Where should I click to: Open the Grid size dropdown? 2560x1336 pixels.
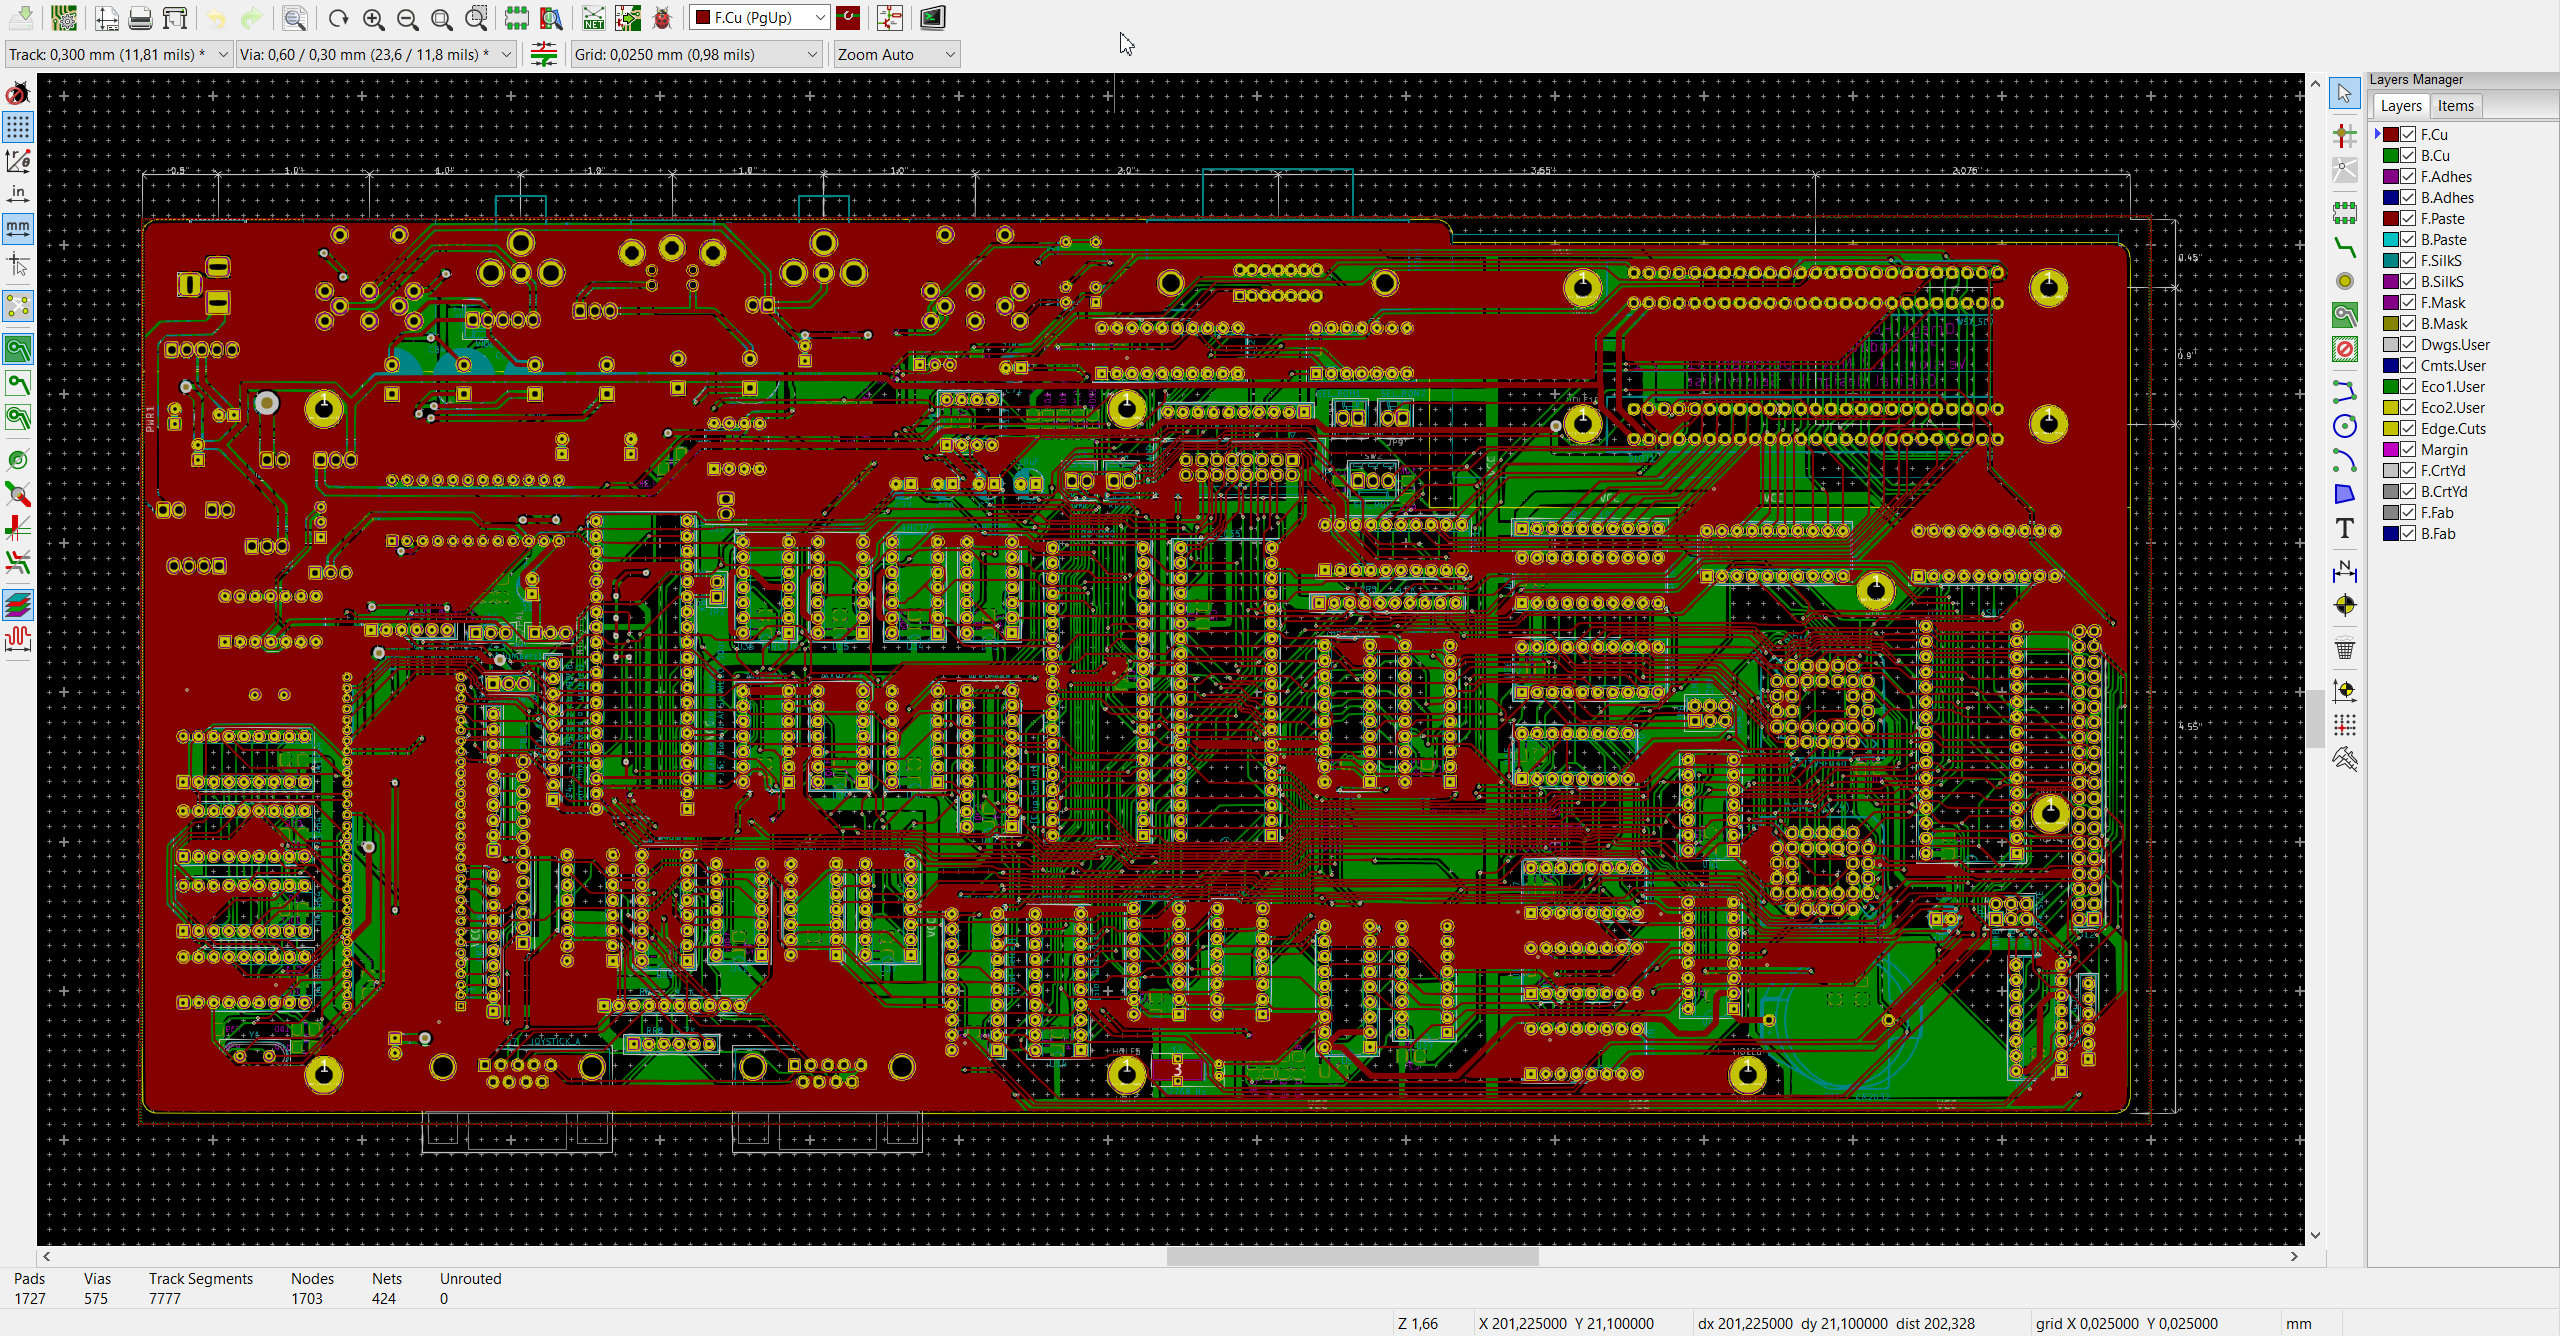(697, 54)
